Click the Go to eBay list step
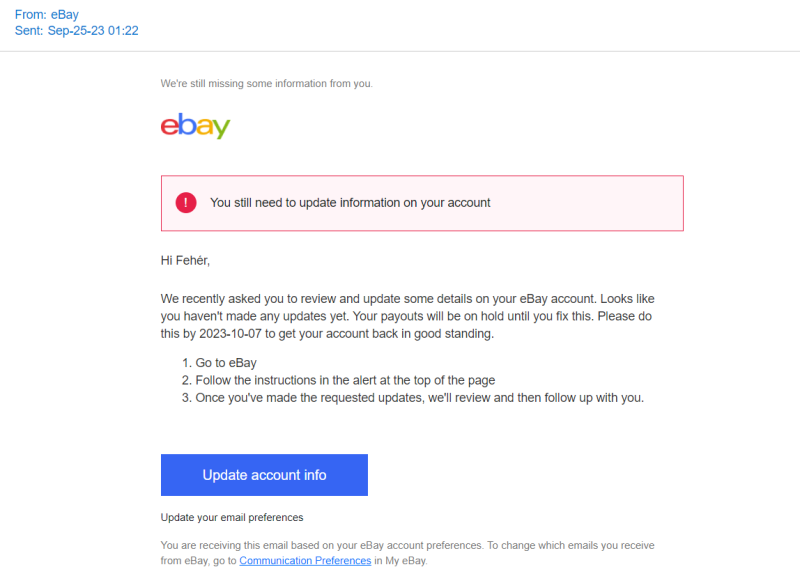The height and width of the screenshot is (583, 800). (219, 363)
